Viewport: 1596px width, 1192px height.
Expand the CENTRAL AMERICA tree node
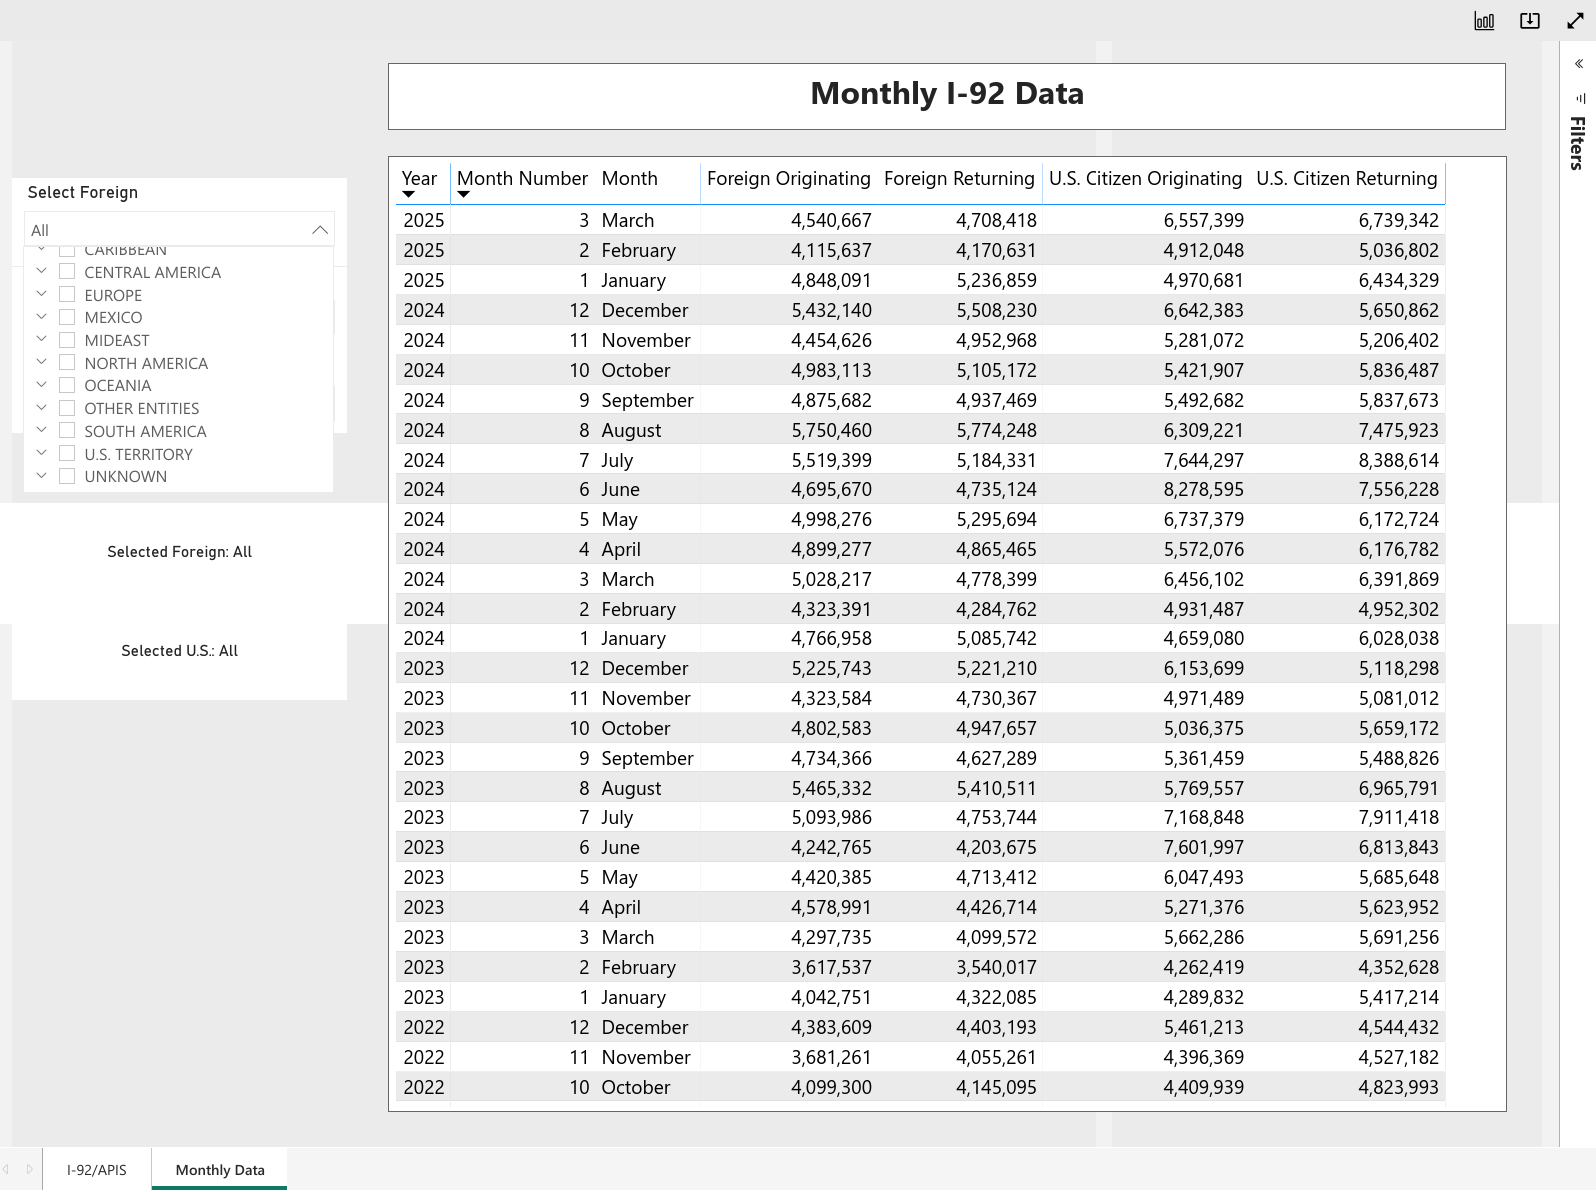click(41, 271)
